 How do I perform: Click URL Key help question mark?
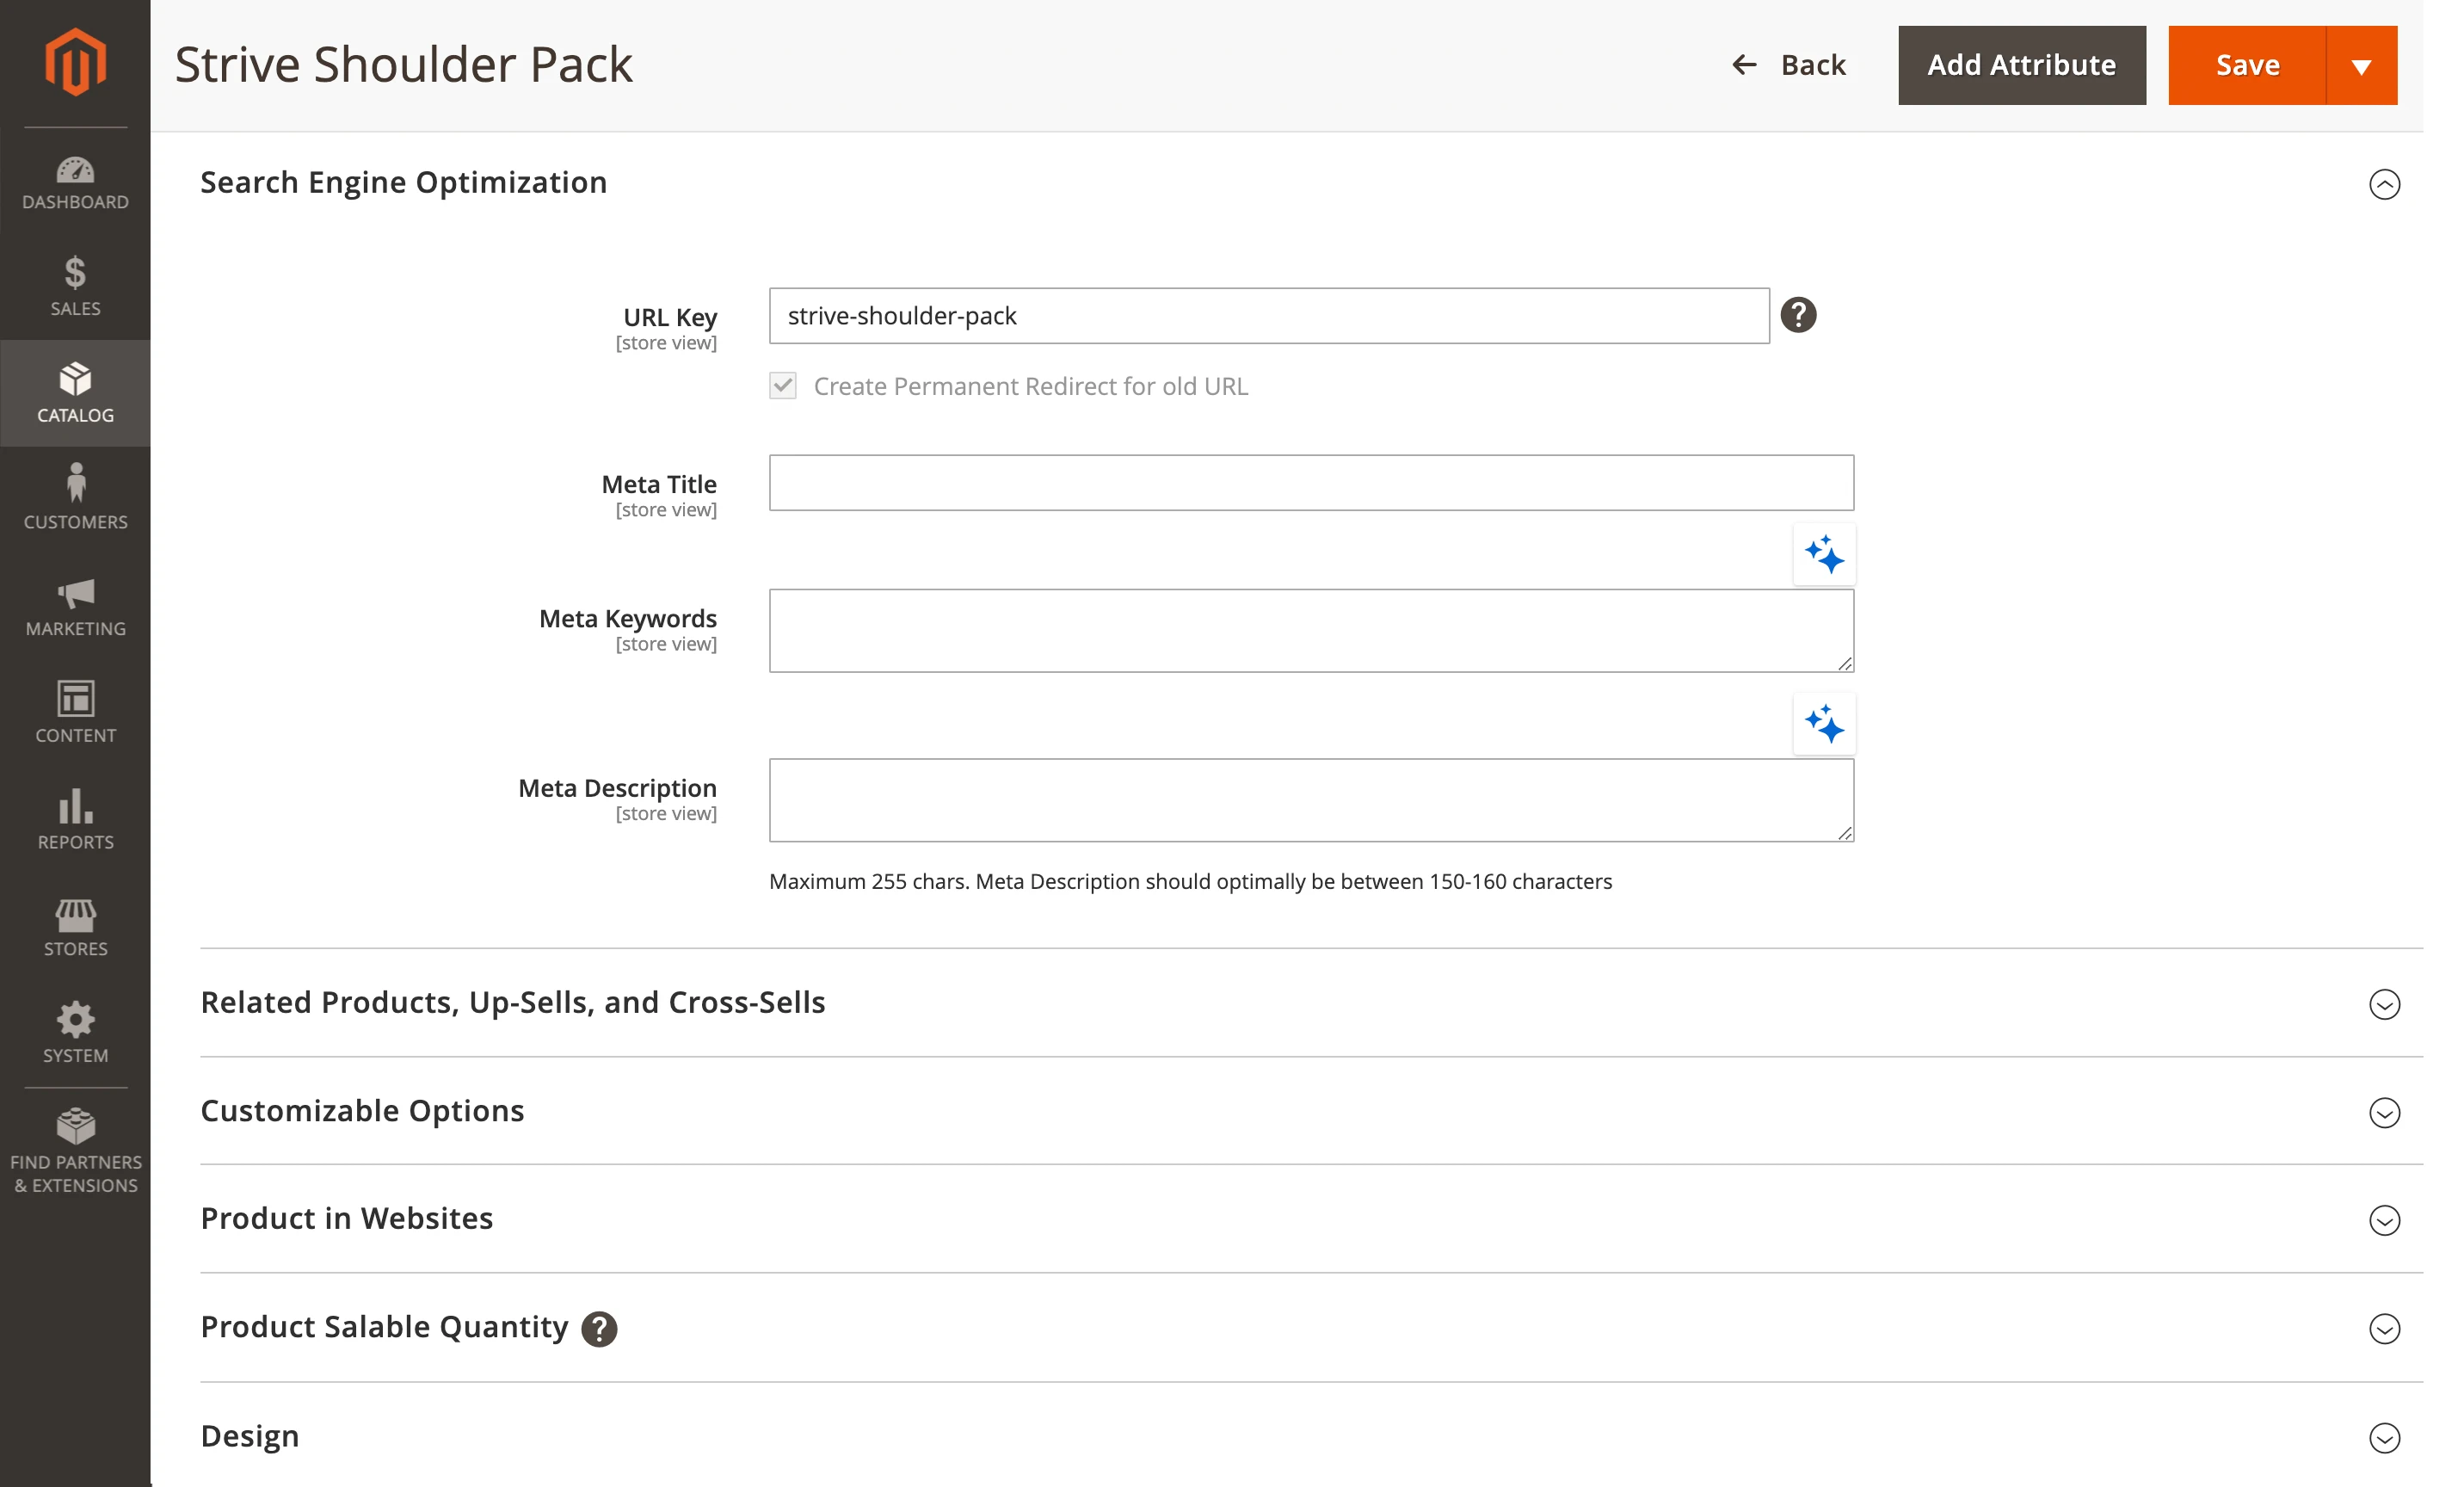pyautogui.click(x=1797, y=315)
